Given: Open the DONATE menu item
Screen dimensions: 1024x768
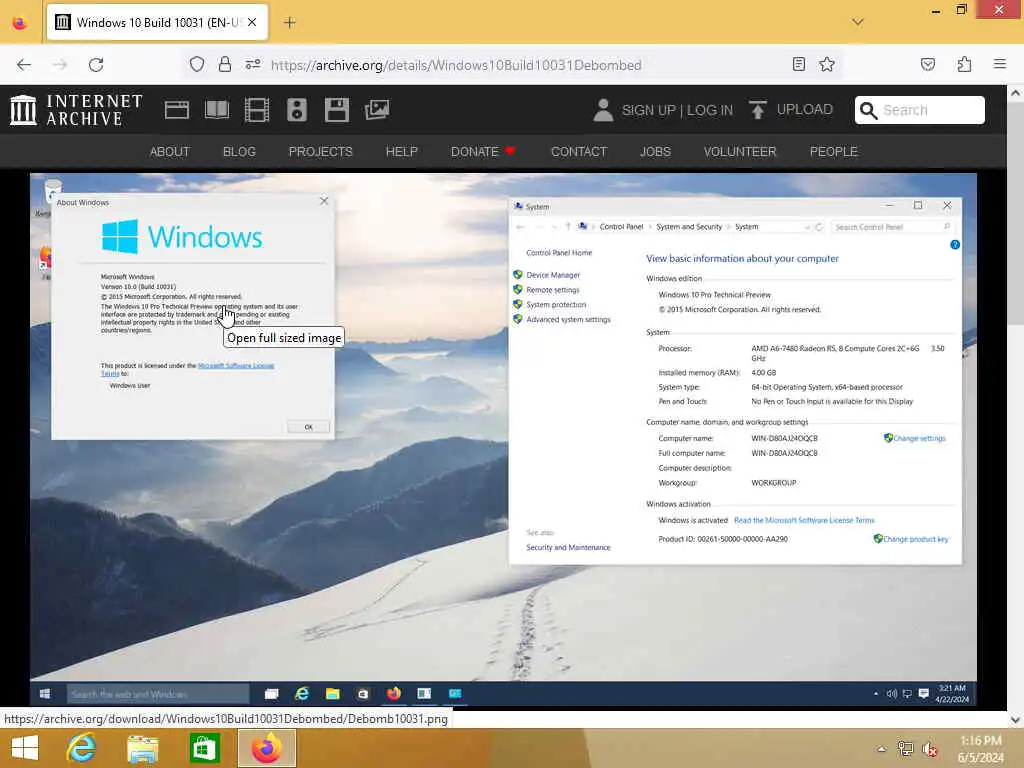Looking at the screenshot, I should pos(483,152).
